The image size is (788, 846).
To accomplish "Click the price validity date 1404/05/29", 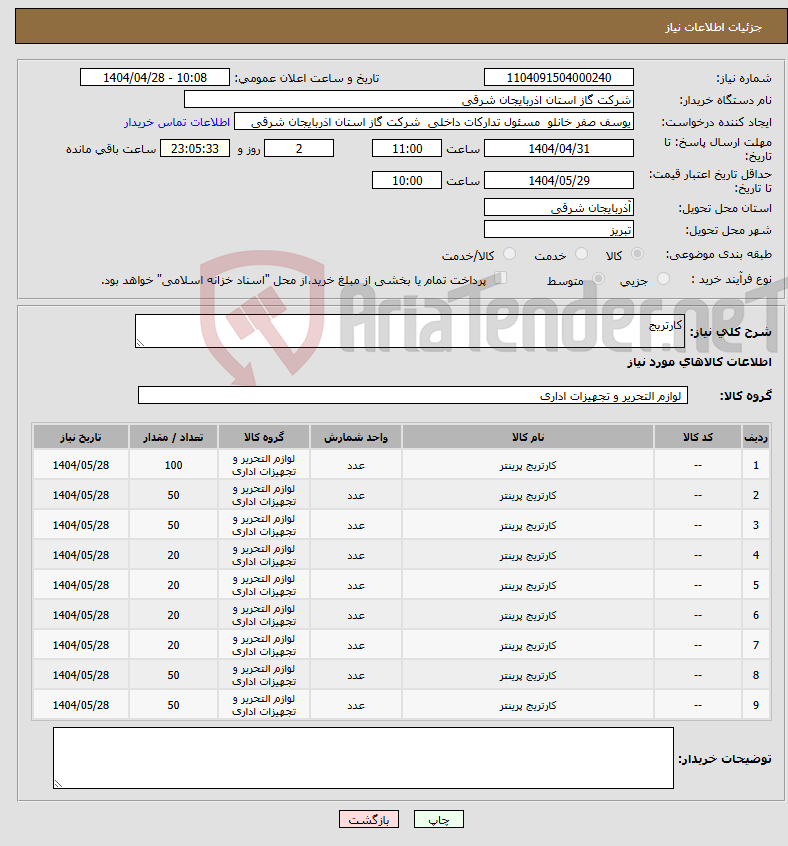I will pyautogui.click(x=559, y=180).
